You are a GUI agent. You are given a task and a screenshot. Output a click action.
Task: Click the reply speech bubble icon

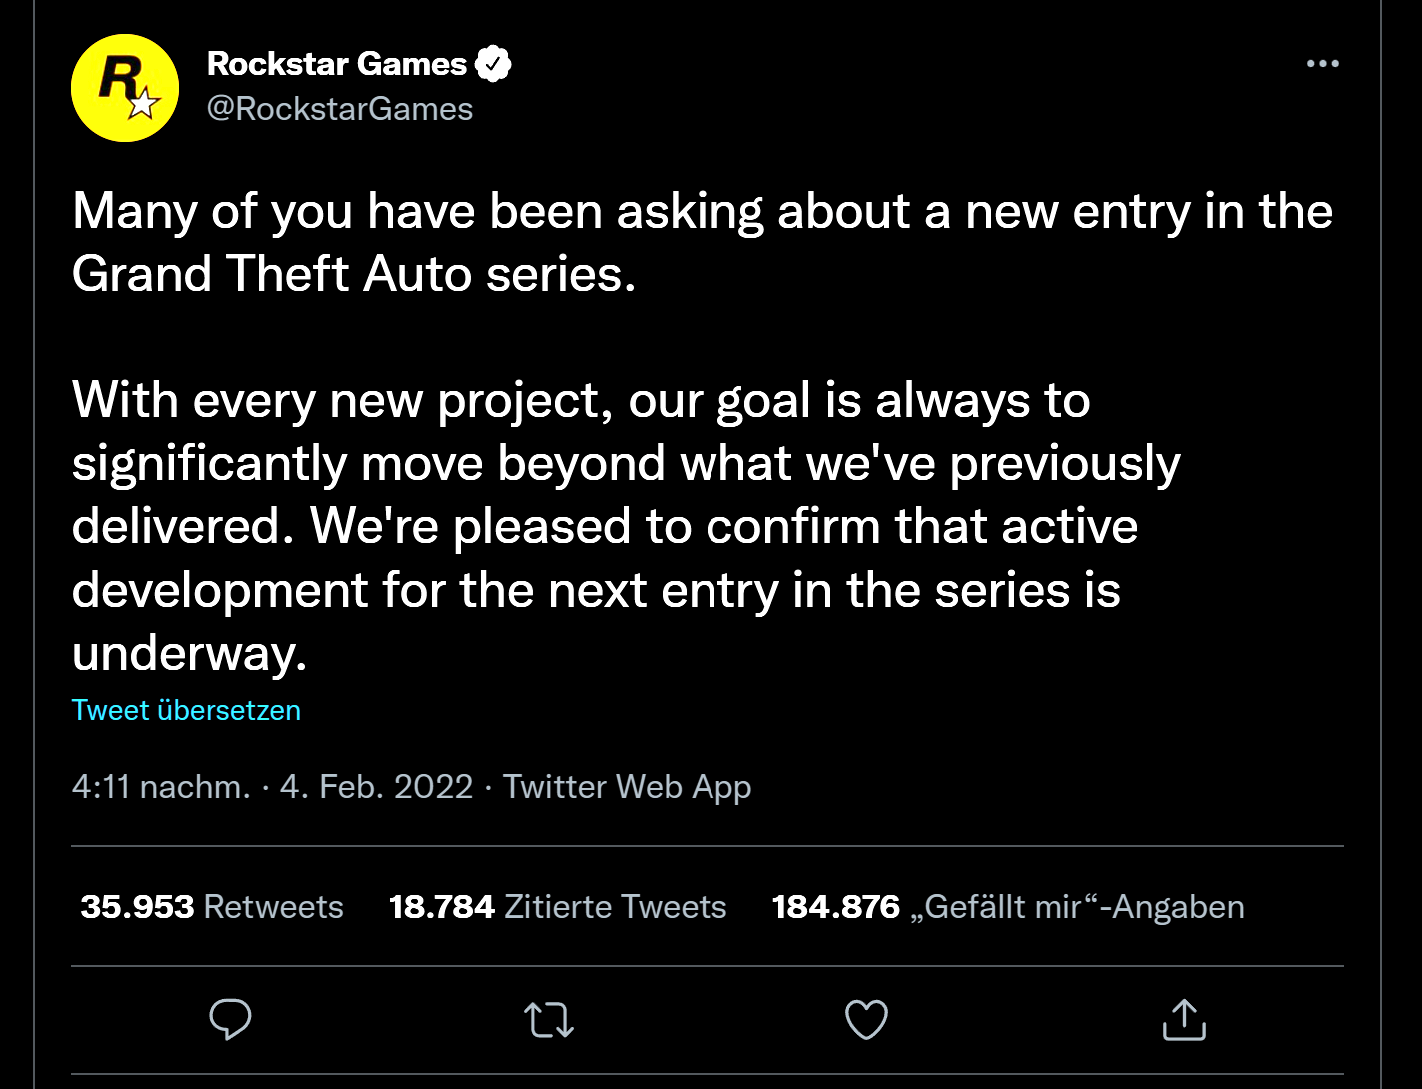230,1019
